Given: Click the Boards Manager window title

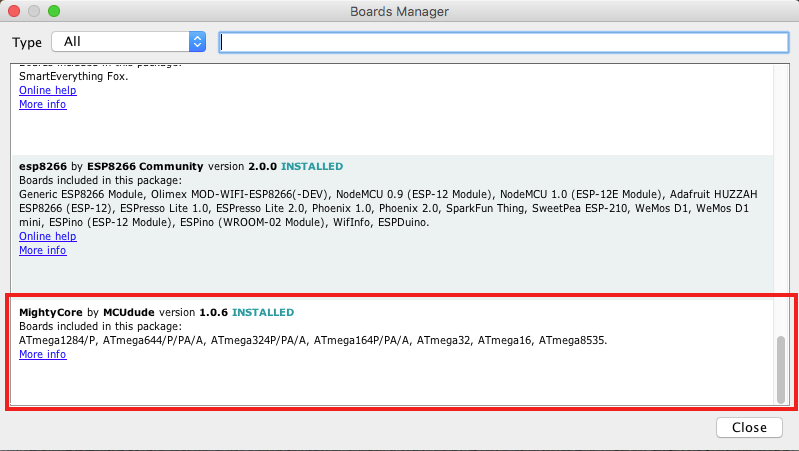Looking at the screenshot, I should (400, 12).
